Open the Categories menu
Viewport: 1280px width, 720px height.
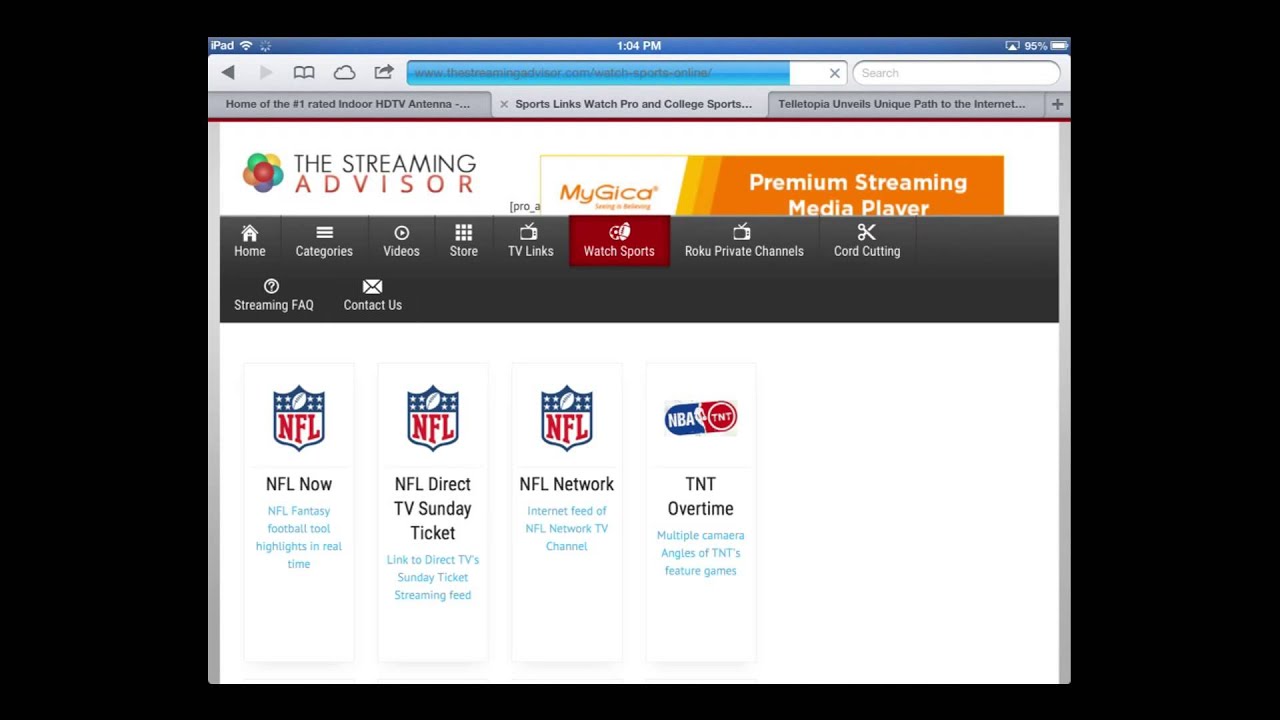pyautogui.click(x=324, y=241)
